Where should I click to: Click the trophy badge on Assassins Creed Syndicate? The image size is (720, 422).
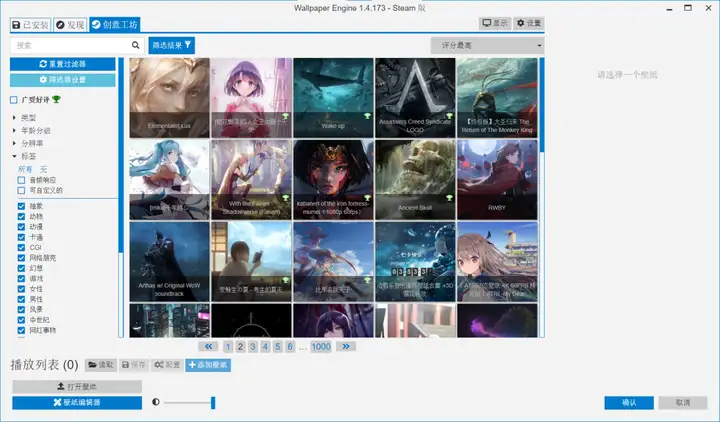(449, 116)
